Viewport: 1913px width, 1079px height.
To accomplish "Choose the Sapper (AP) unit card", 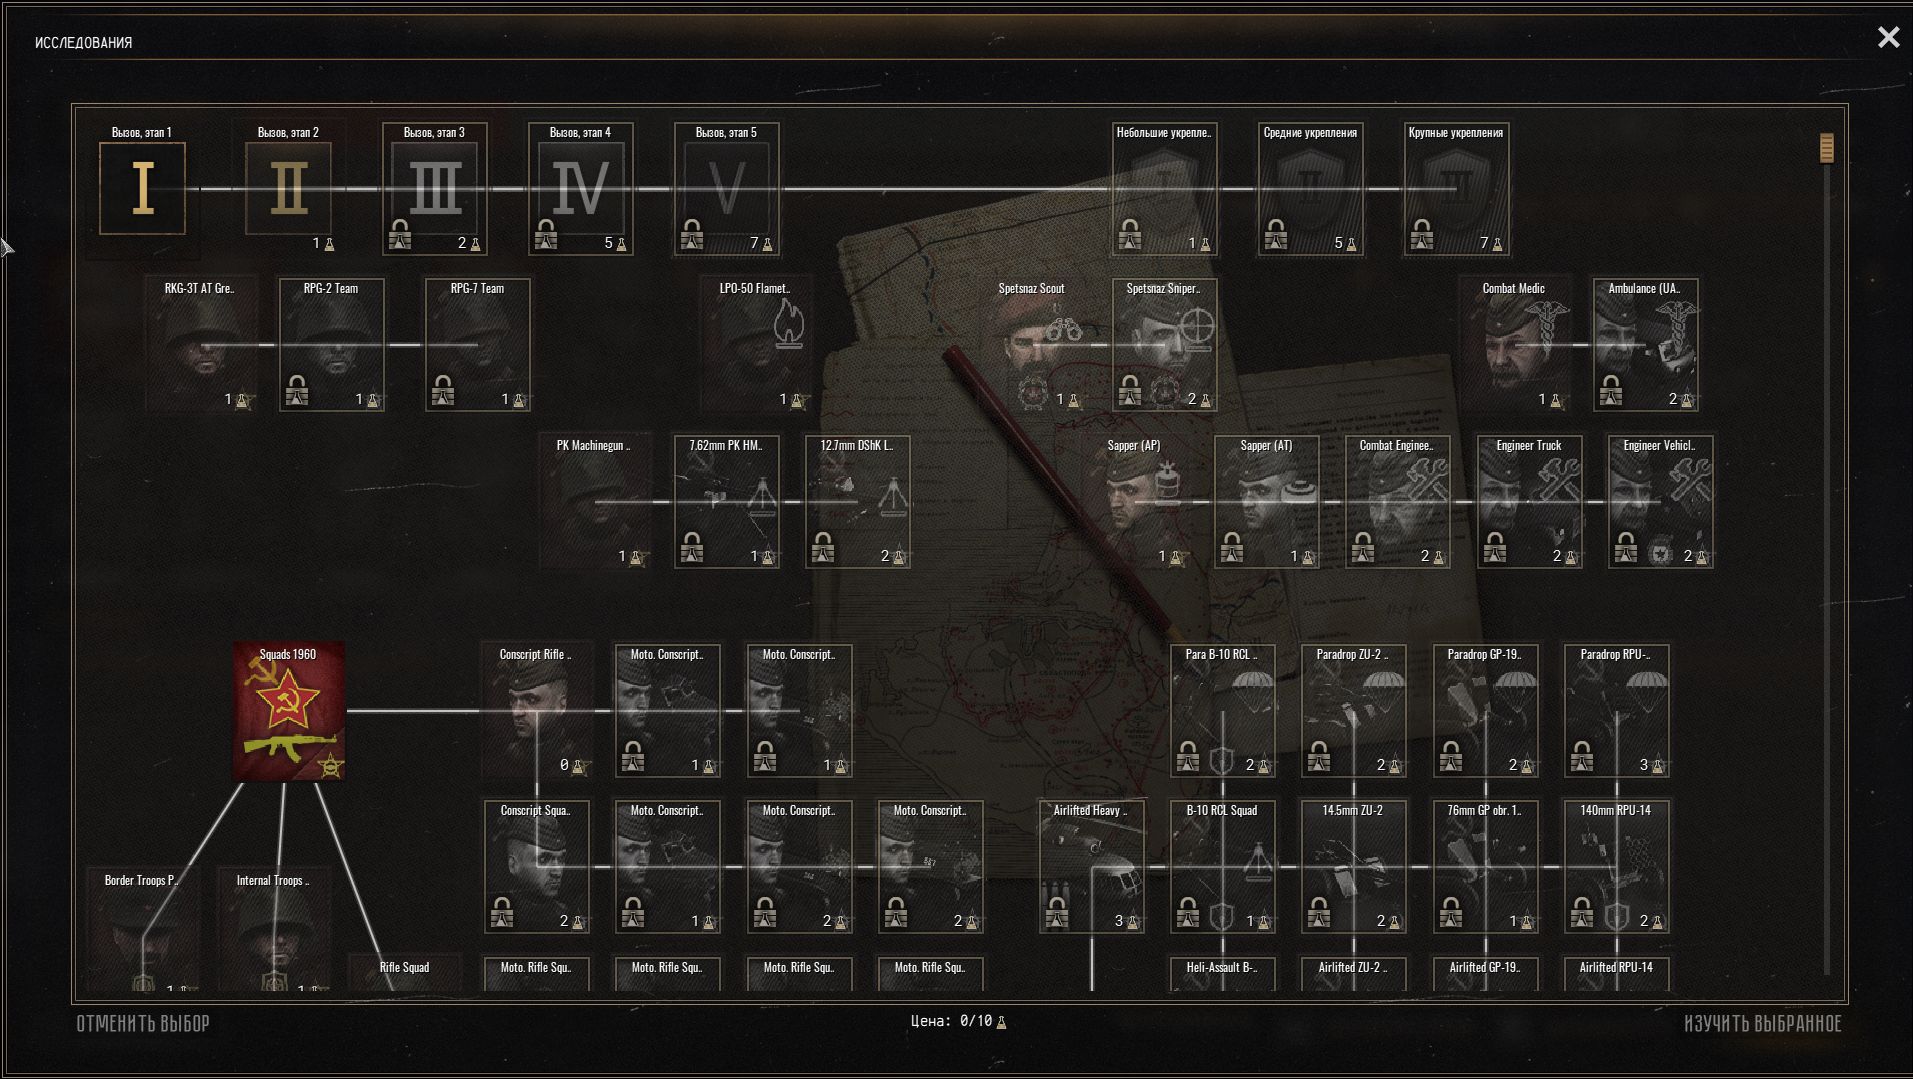I will pyautogui.click(x=1135, y=502).
